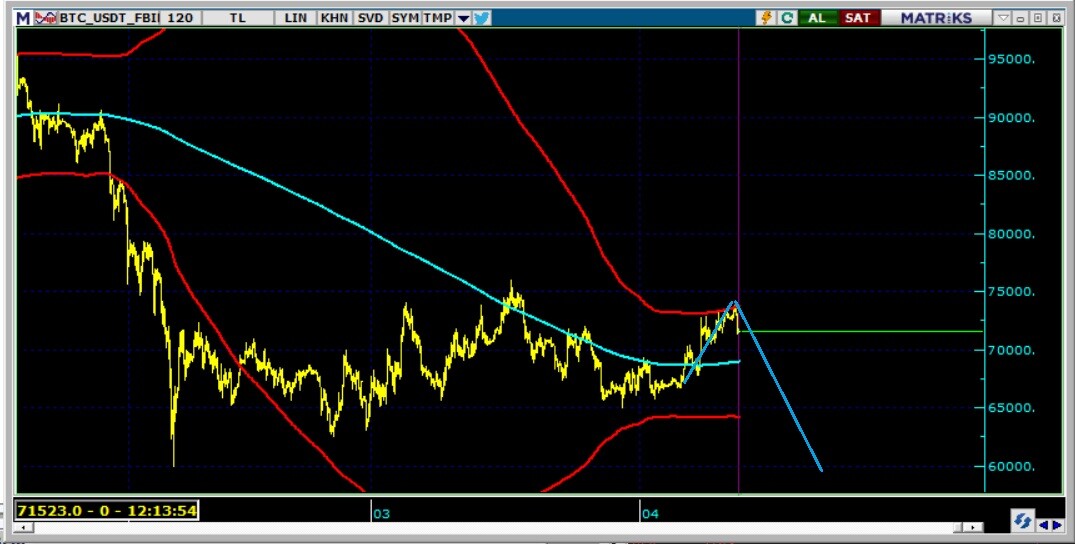Toggle the LIN scale mode
1075x544 pixels.
tap(296, 18)
